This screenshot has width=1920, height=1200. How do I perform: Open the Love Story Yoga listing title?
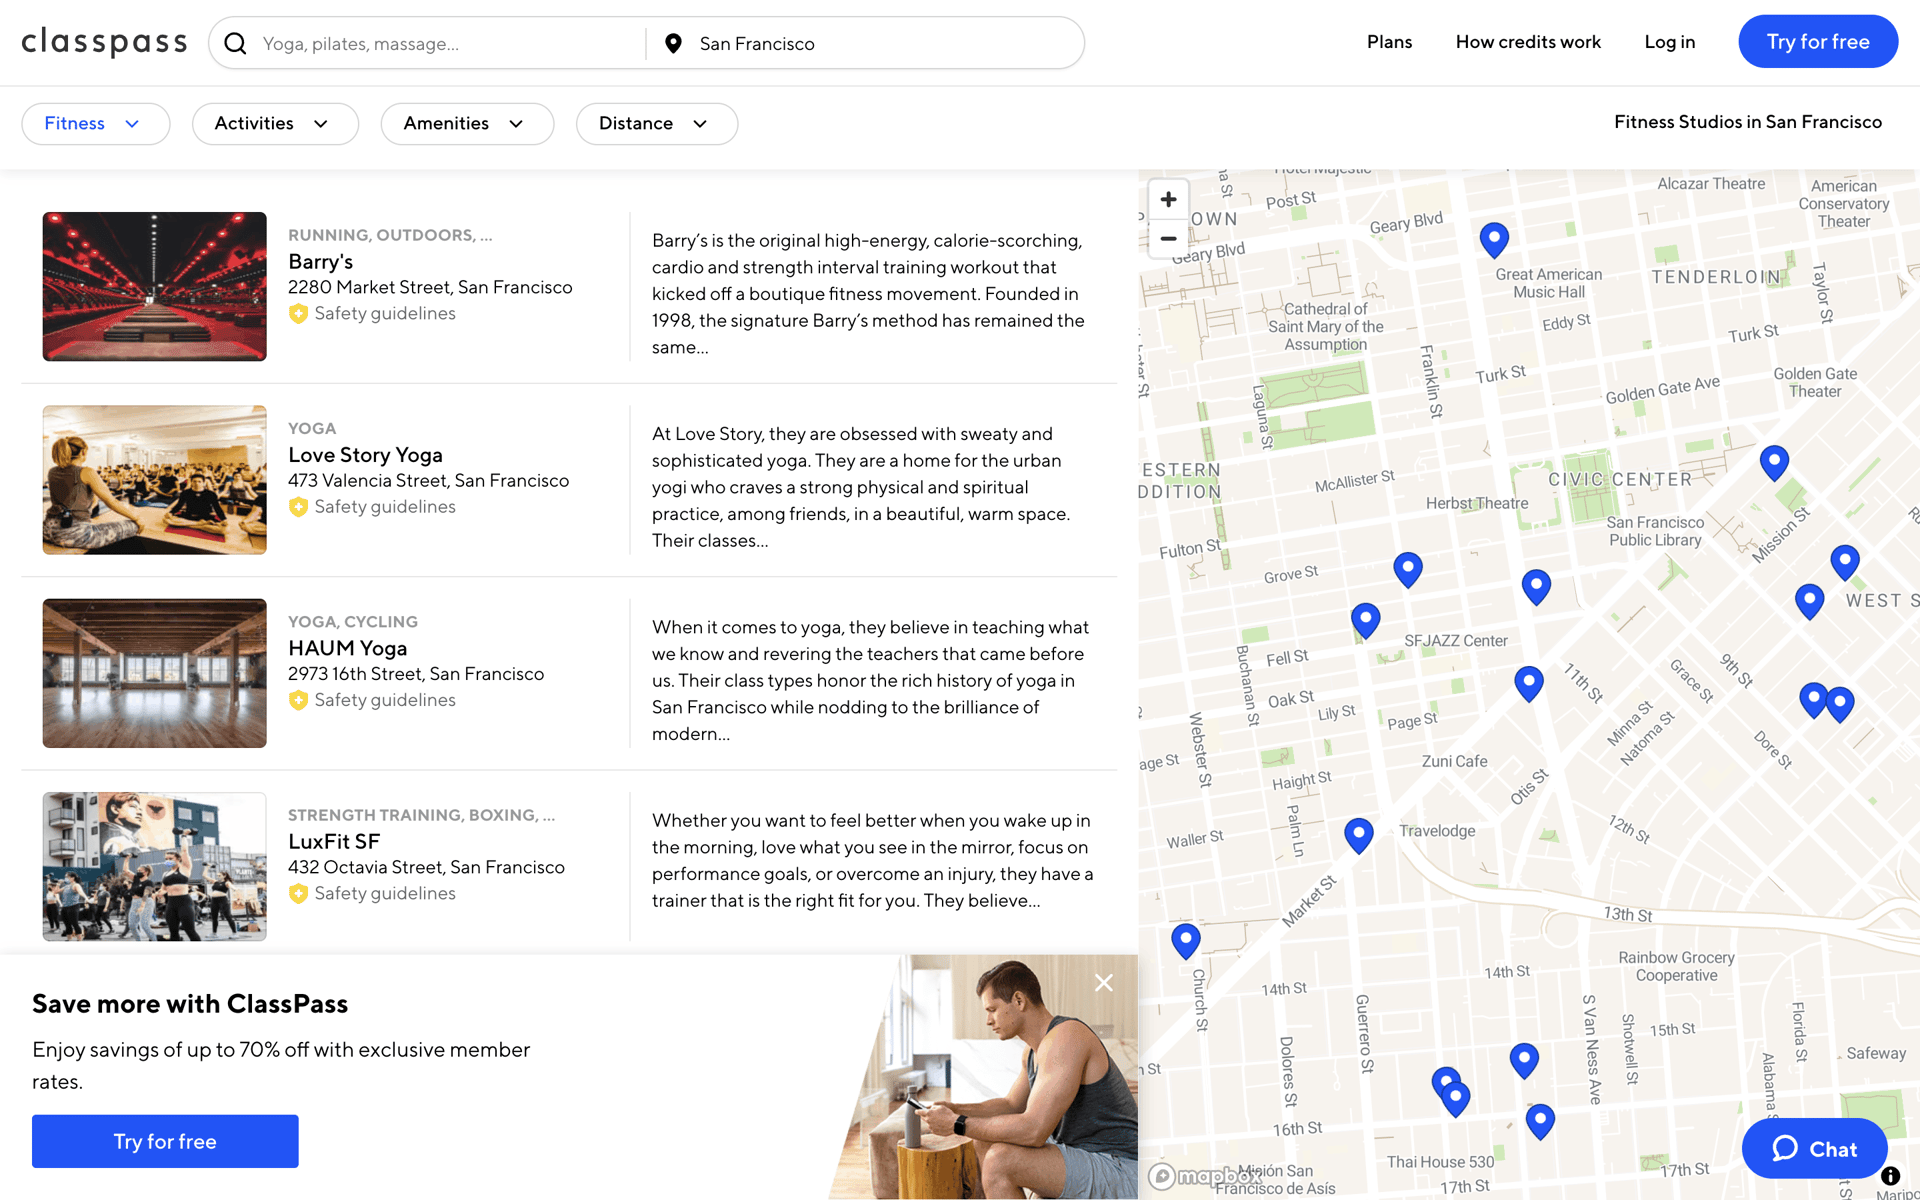(x=365, y=455)
